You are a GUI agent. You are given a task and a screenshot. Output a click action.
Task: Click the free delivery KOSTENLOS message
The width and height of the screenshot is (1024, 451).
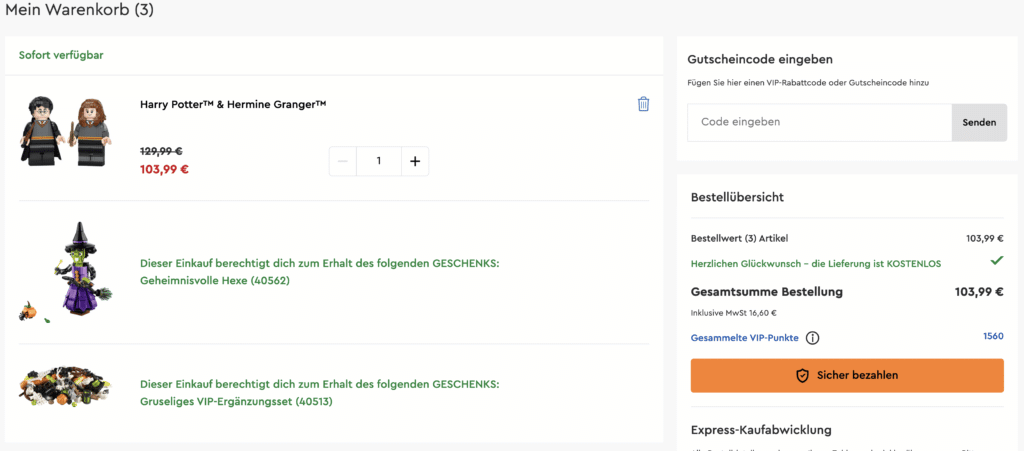(816, 264)
